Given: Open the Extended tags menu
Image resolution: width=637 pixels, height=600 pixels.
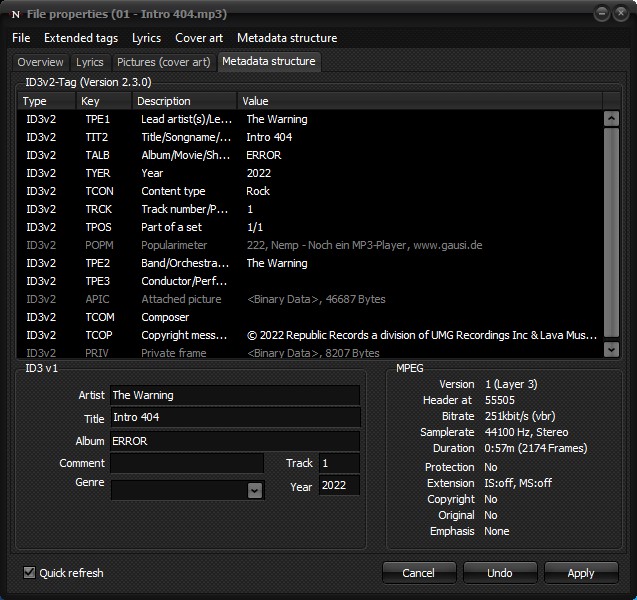Looking at the screenshot, I should point(80,38).
